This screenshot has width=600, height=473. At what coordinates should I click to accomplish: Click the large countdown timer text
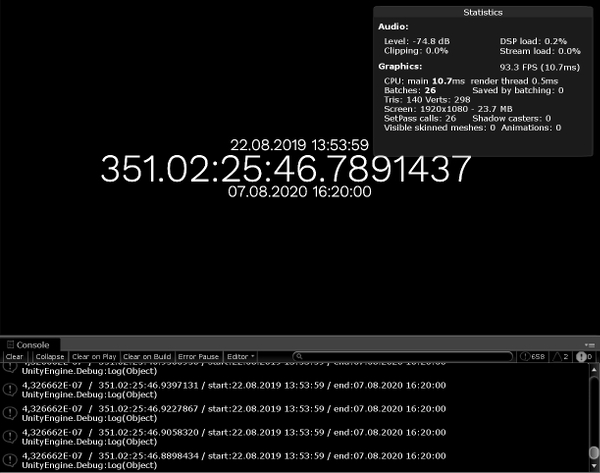pos(285,166)
